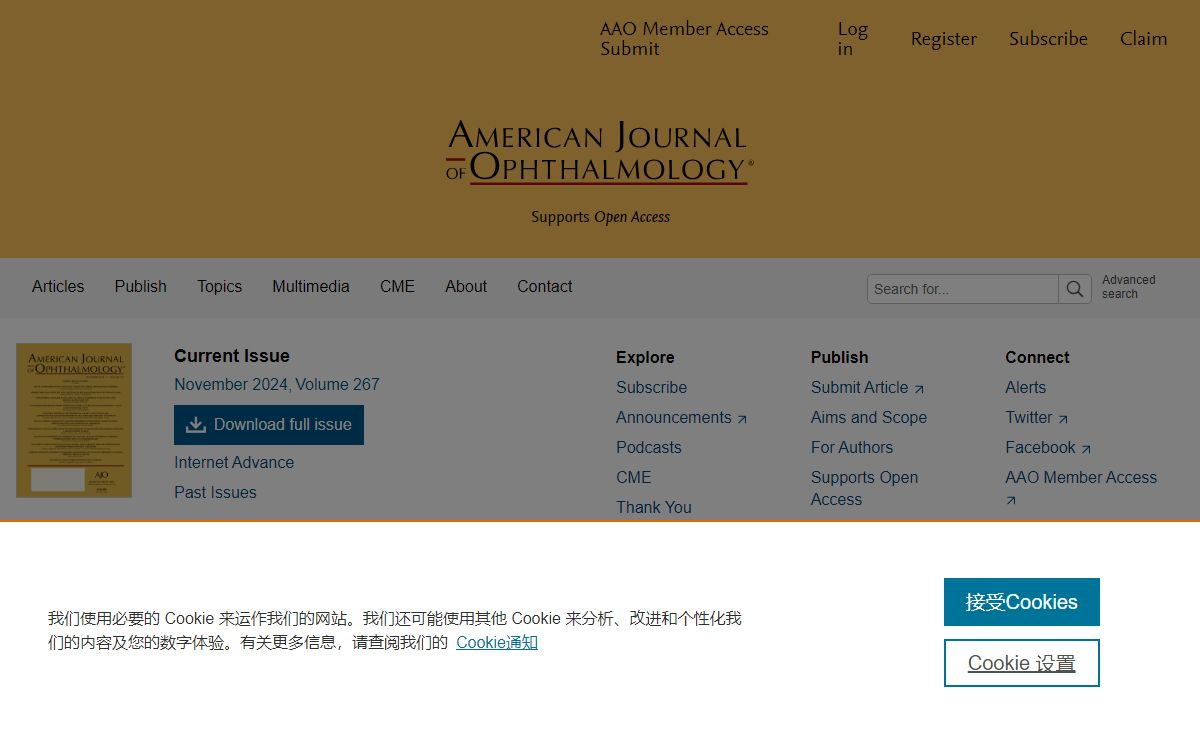Open Past Issues
Viewport: 1200px width, 740px height.
(x=215, y=492)
